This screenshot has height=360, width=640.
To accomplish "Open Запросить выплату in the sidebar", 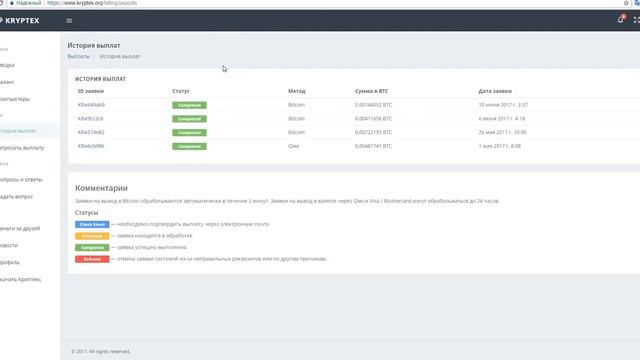I will [x=22, y=148].
